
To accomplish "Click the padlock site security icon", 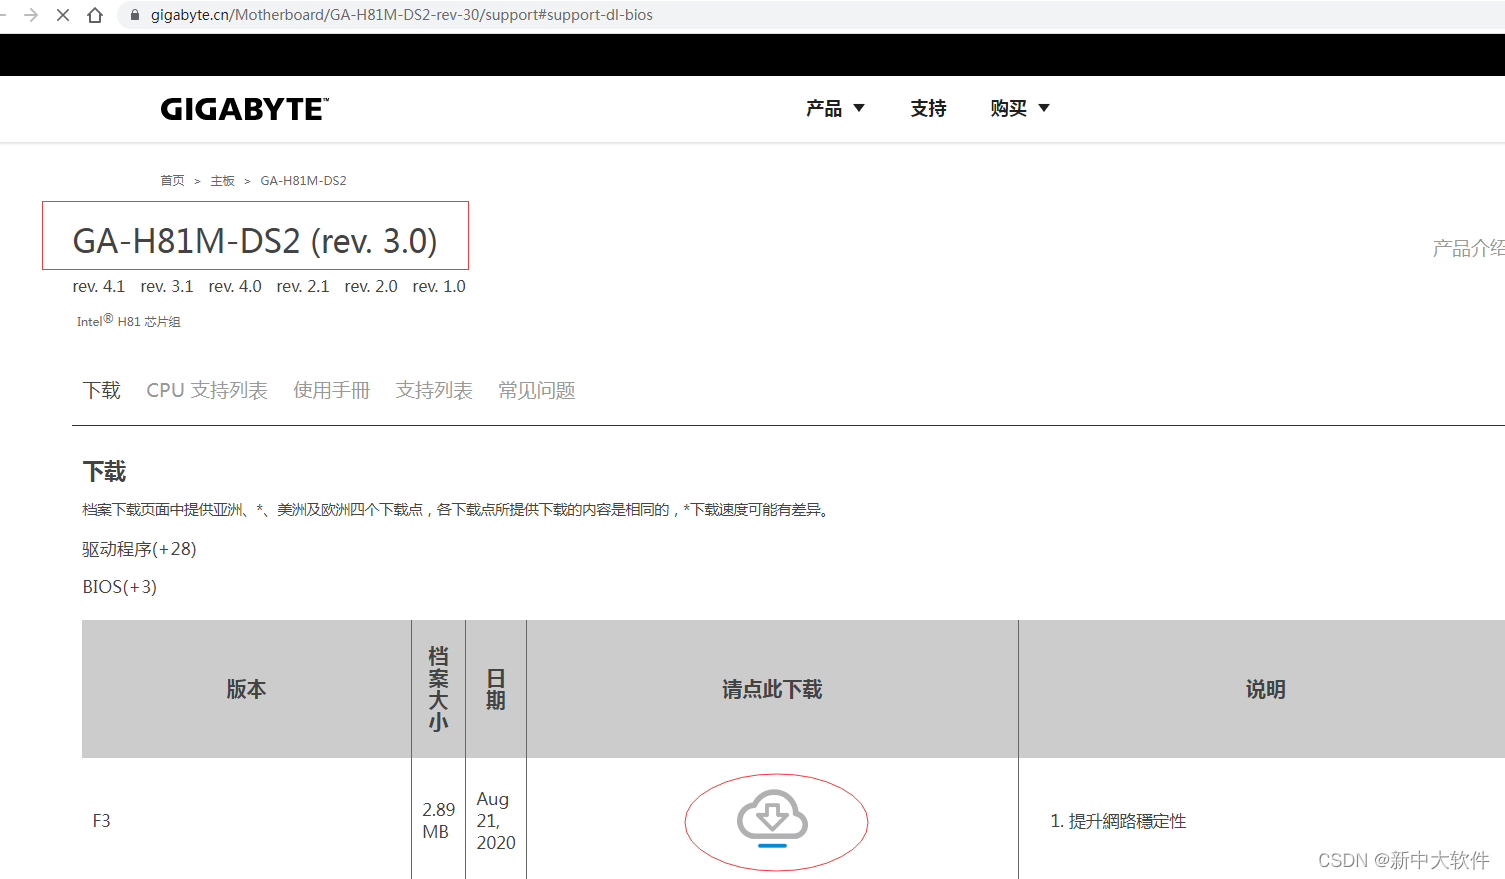I will [135, 15].
